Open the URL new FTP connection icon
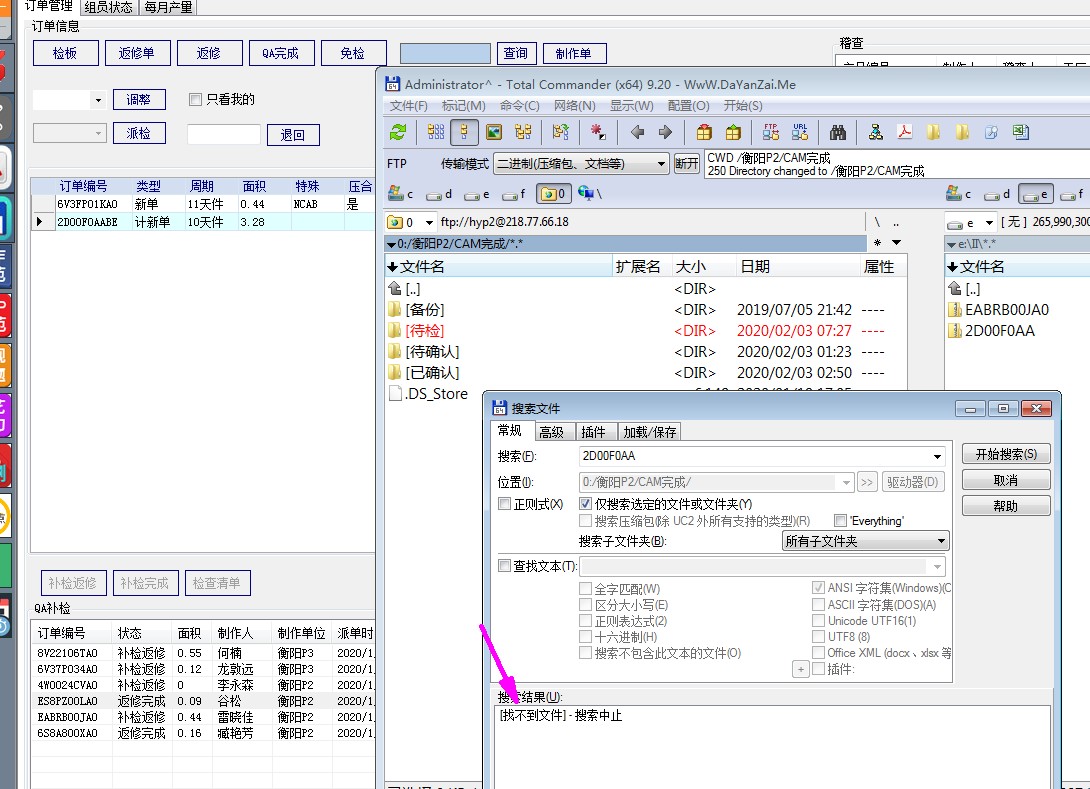The width and height of the screenshot is (1090, 789). (x=799, y=132)
